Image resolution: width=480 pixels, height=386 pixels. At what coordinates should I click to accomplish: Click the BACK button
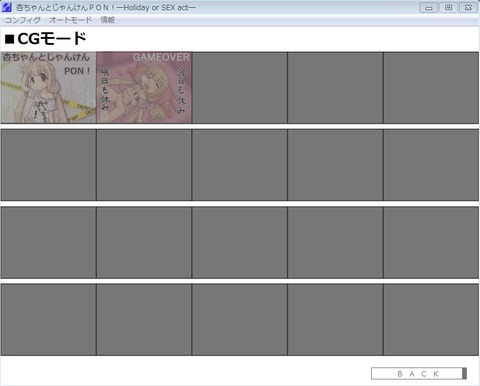pyautogui.click(x=419, y=374)
